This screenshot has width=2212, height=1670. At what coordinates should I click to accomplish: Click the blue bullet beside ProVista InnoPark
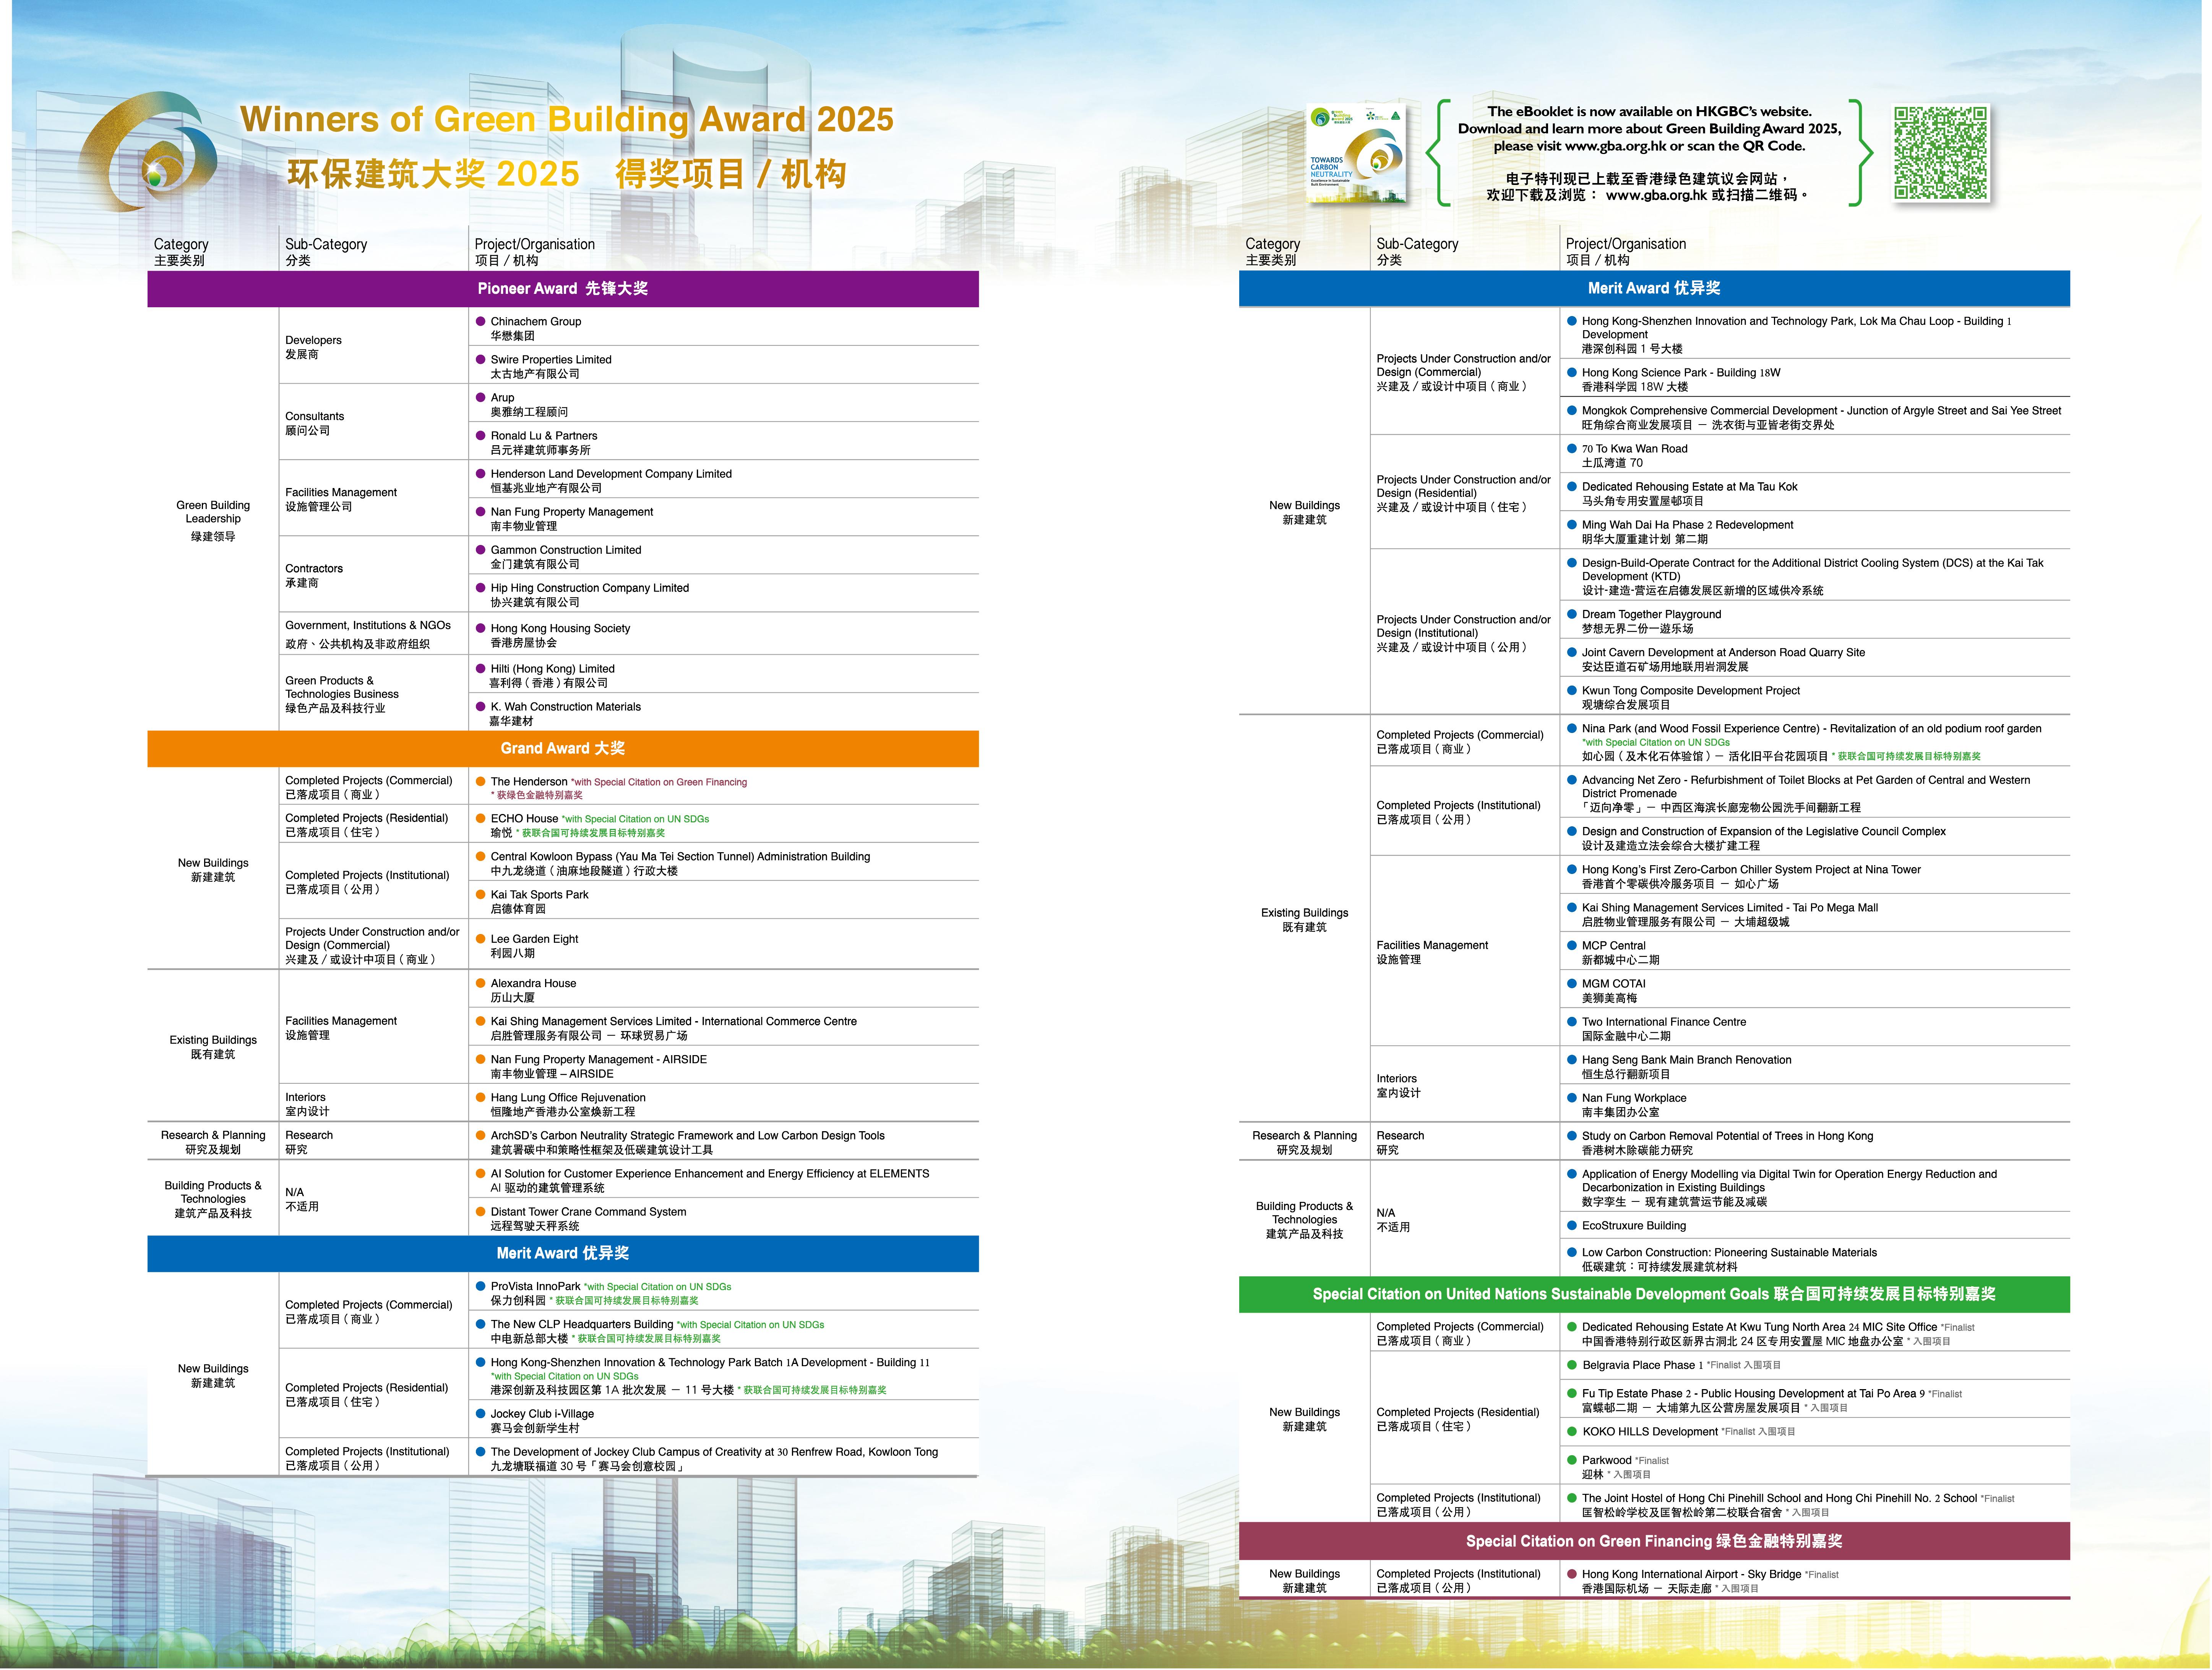click(x=480, y=1286)
